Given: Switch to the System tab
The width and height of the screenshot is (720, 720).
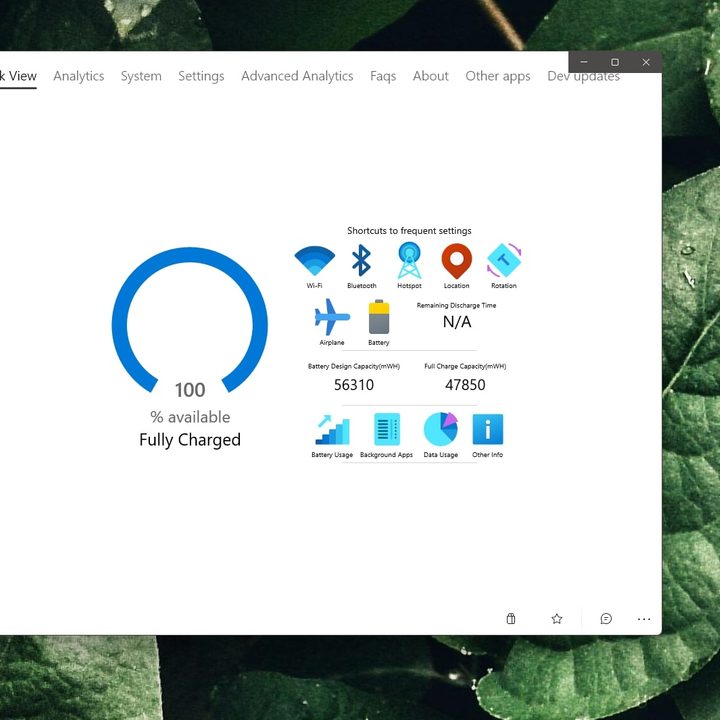Looking at the screenshot, I should pyautogui.click(x=141, y=76).
